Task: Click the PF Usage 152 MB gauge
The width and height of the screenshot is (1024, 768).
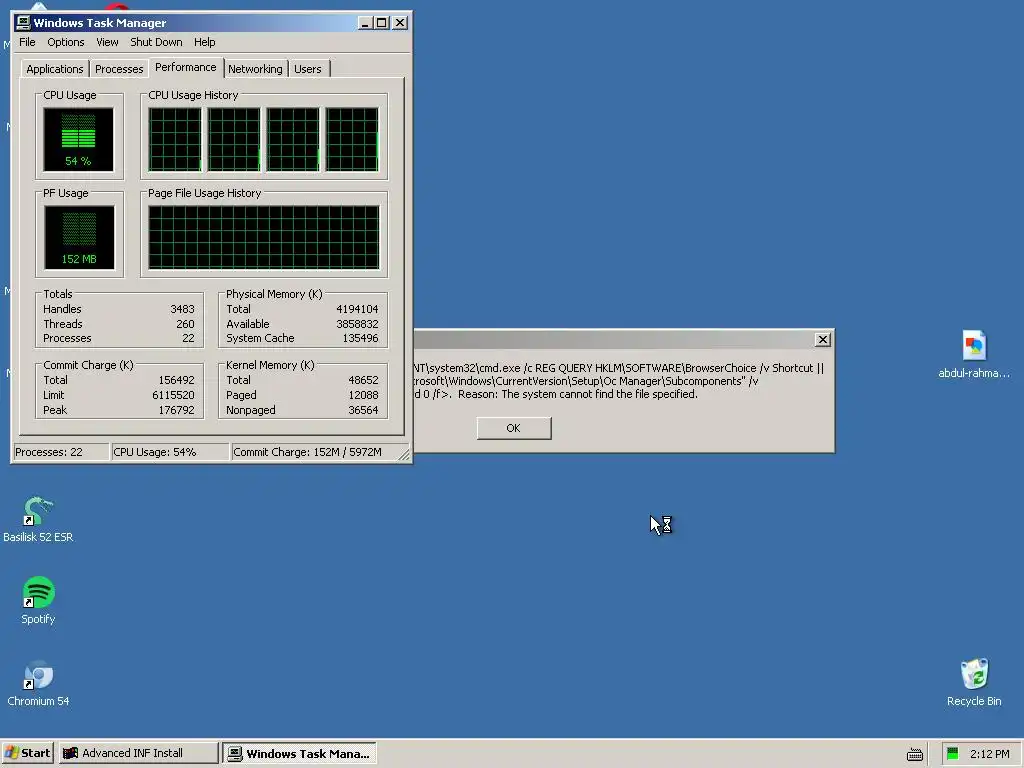Action: pos(79,237)
